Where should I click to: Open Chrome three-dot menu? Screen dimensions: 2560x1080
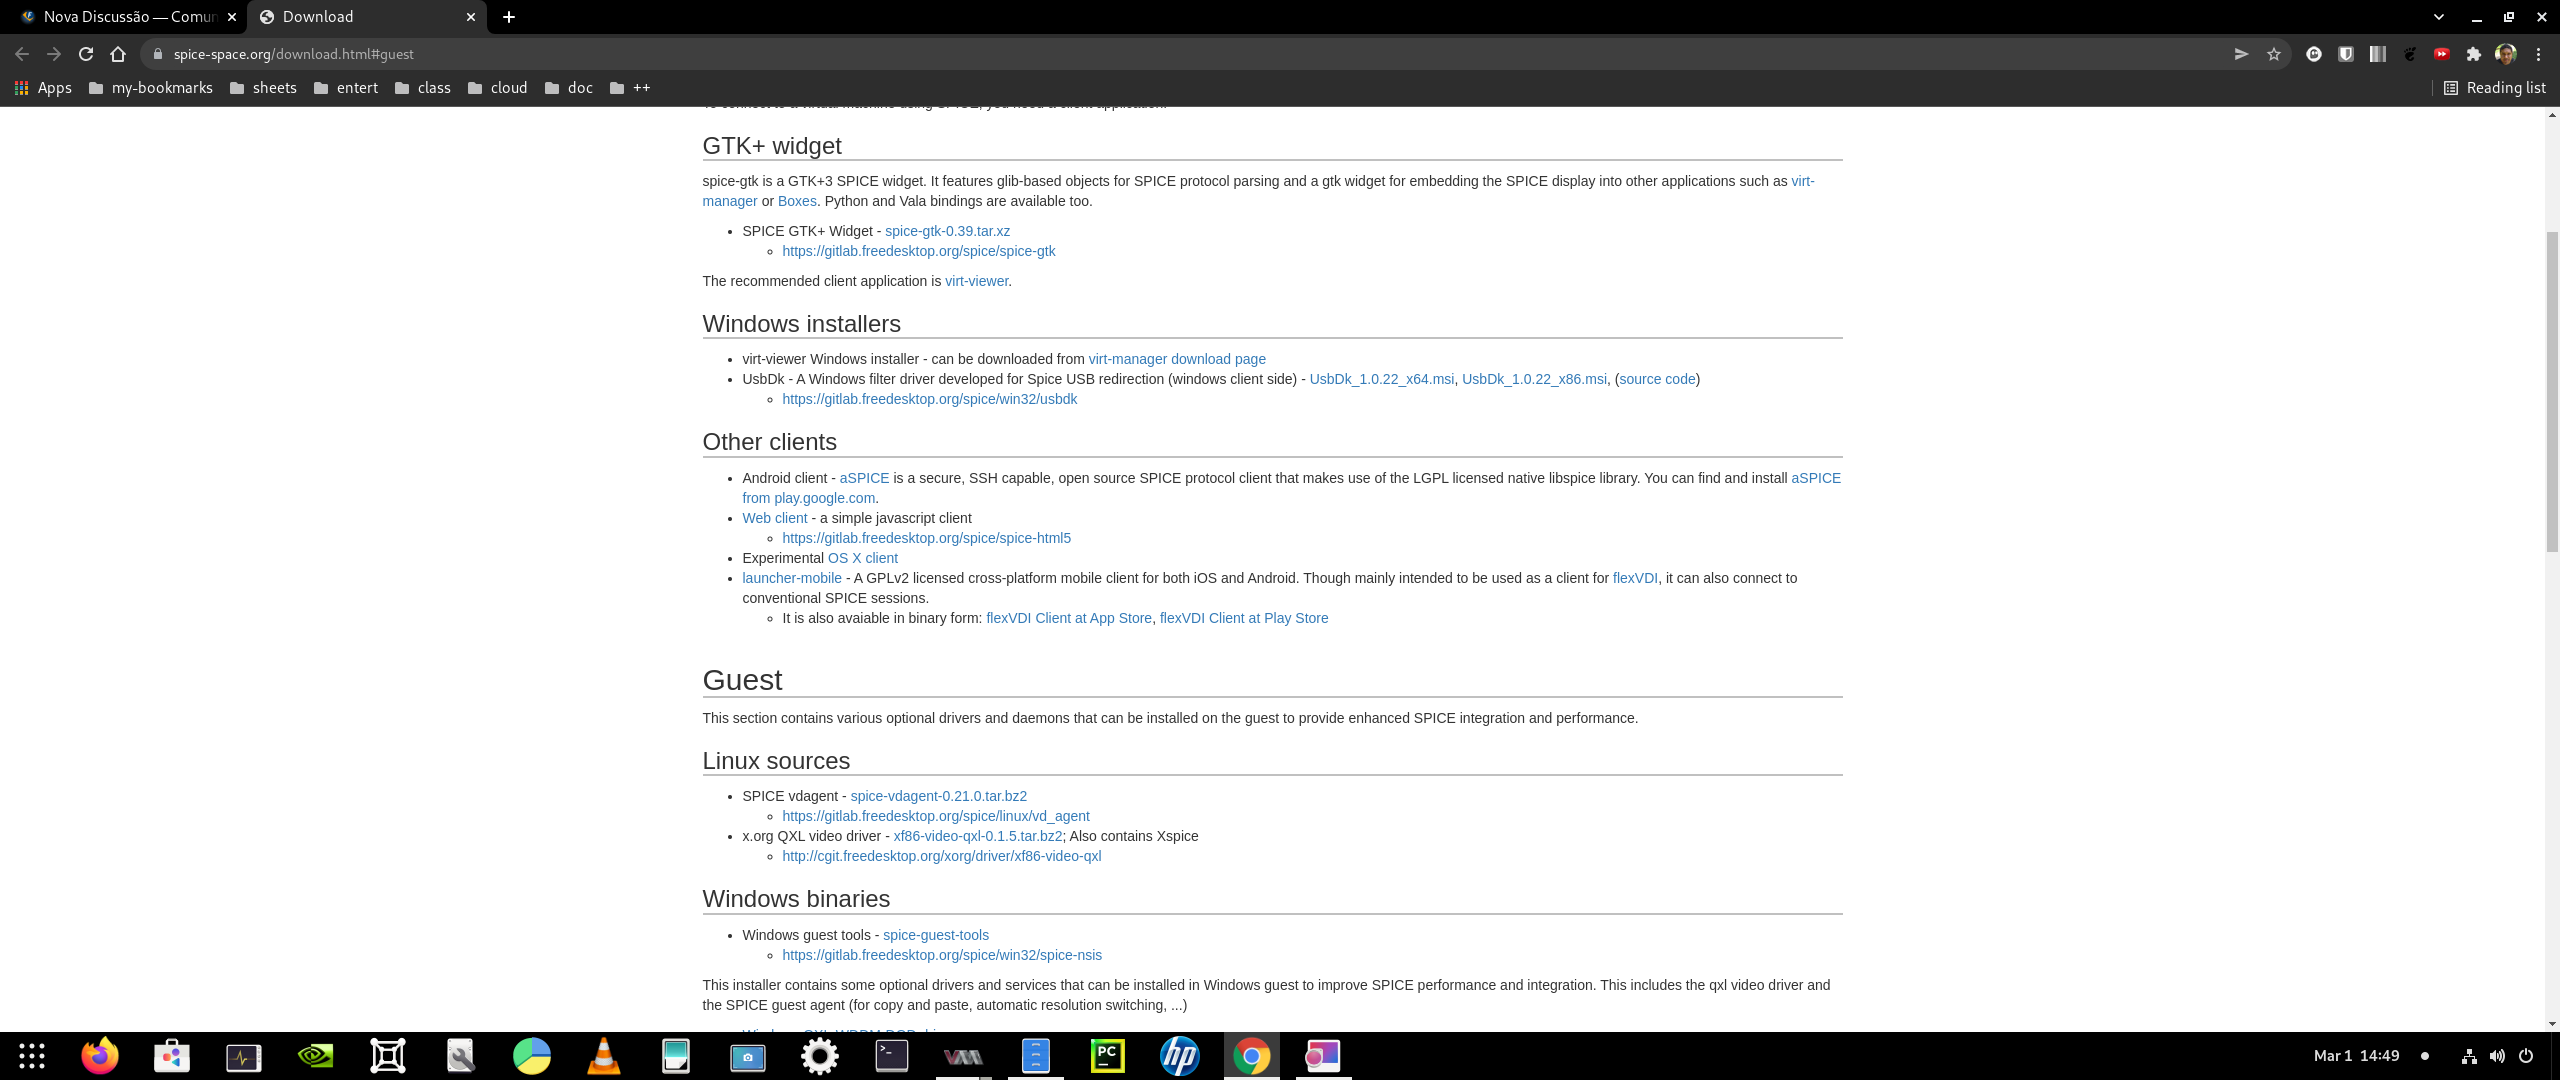(x=2538, y=54)
